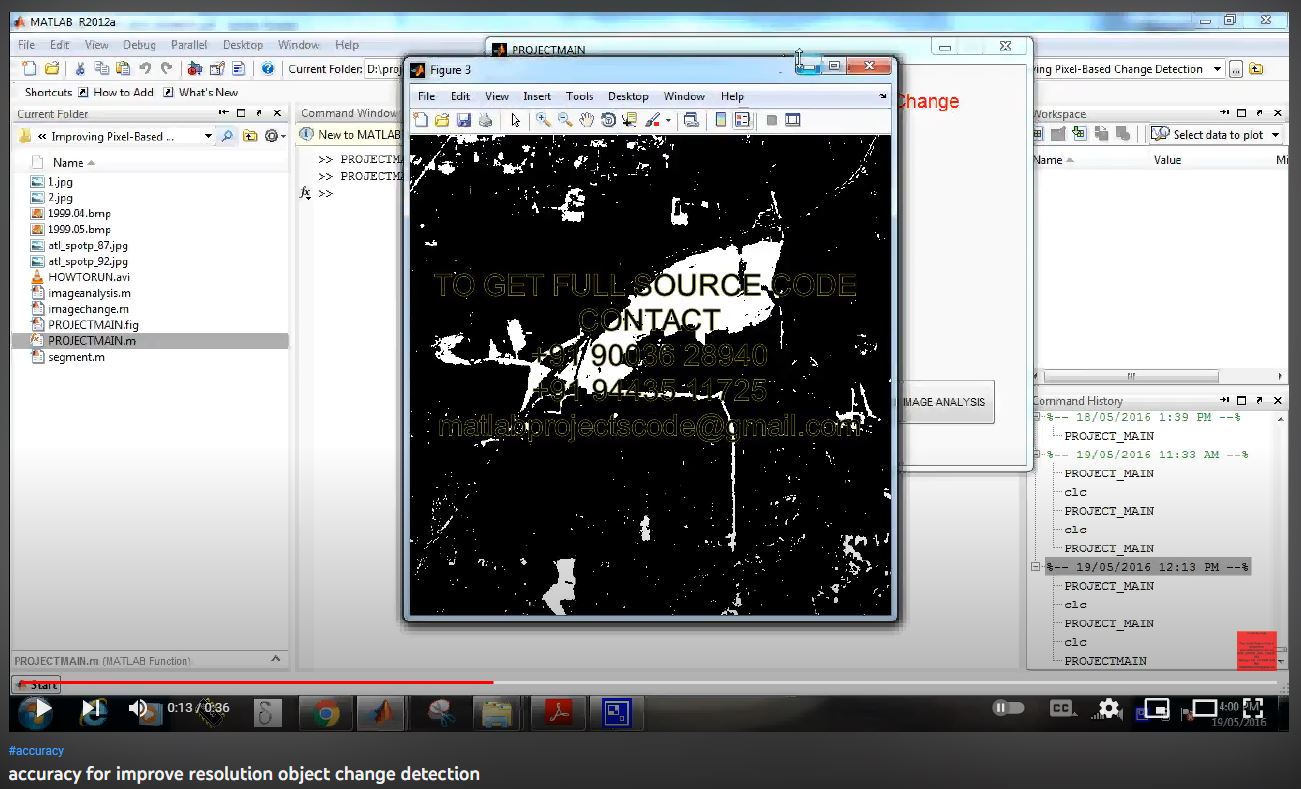This screenshot has width=1301, height=789.
Task: Save Figure 3 using the disk icon
Action: coord(464,120)
